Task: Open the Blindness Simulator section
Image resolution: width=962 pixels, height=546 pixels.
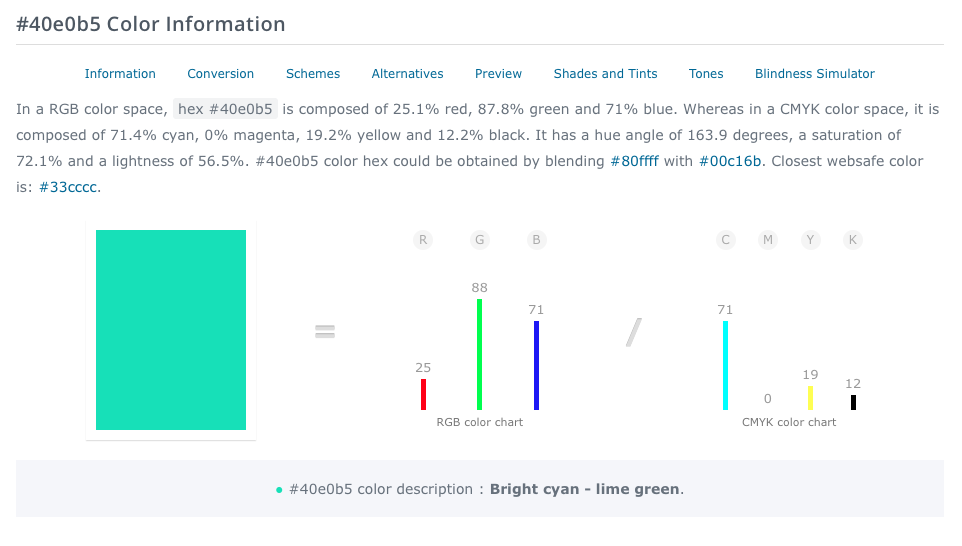Action: pos(815,74)
